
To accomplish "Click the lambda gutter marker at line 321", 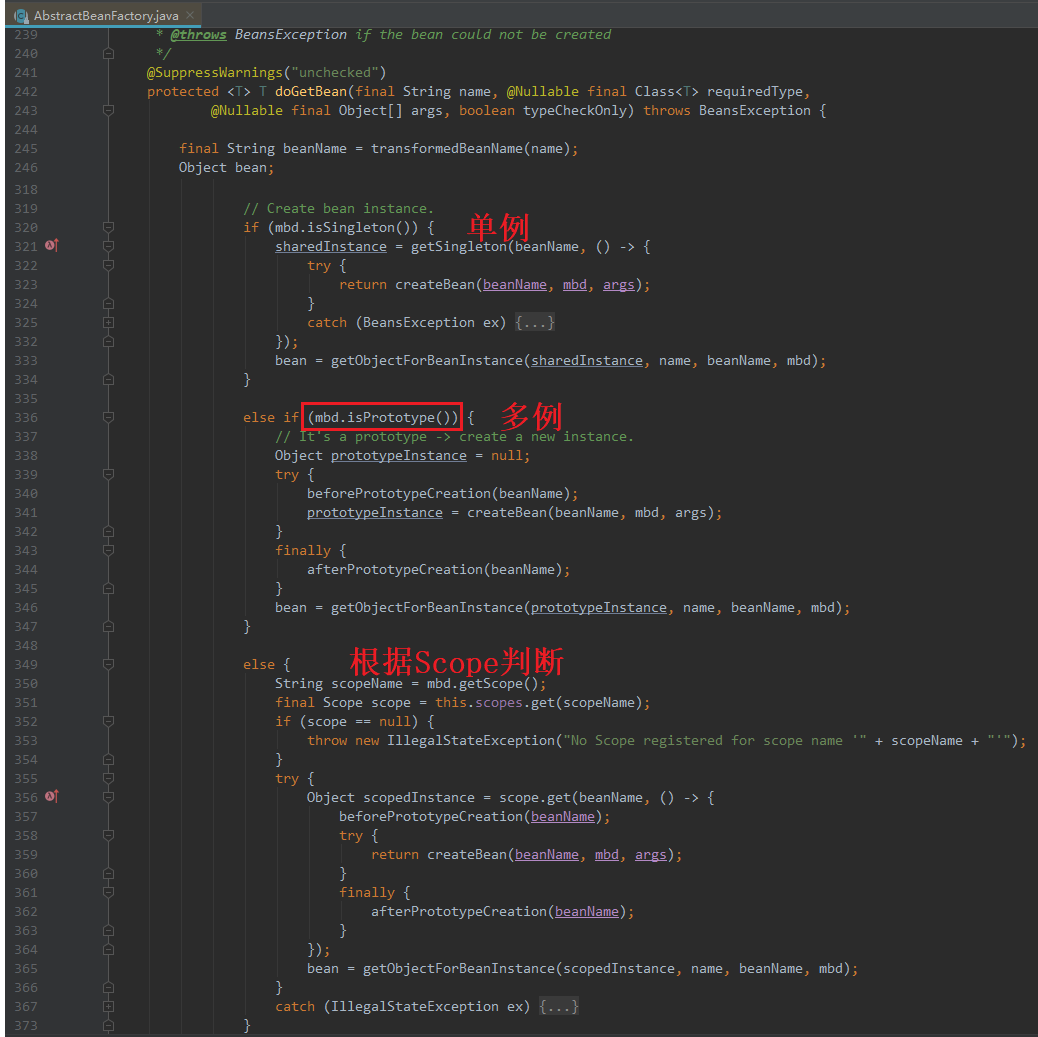I will [x=52, y=246].
